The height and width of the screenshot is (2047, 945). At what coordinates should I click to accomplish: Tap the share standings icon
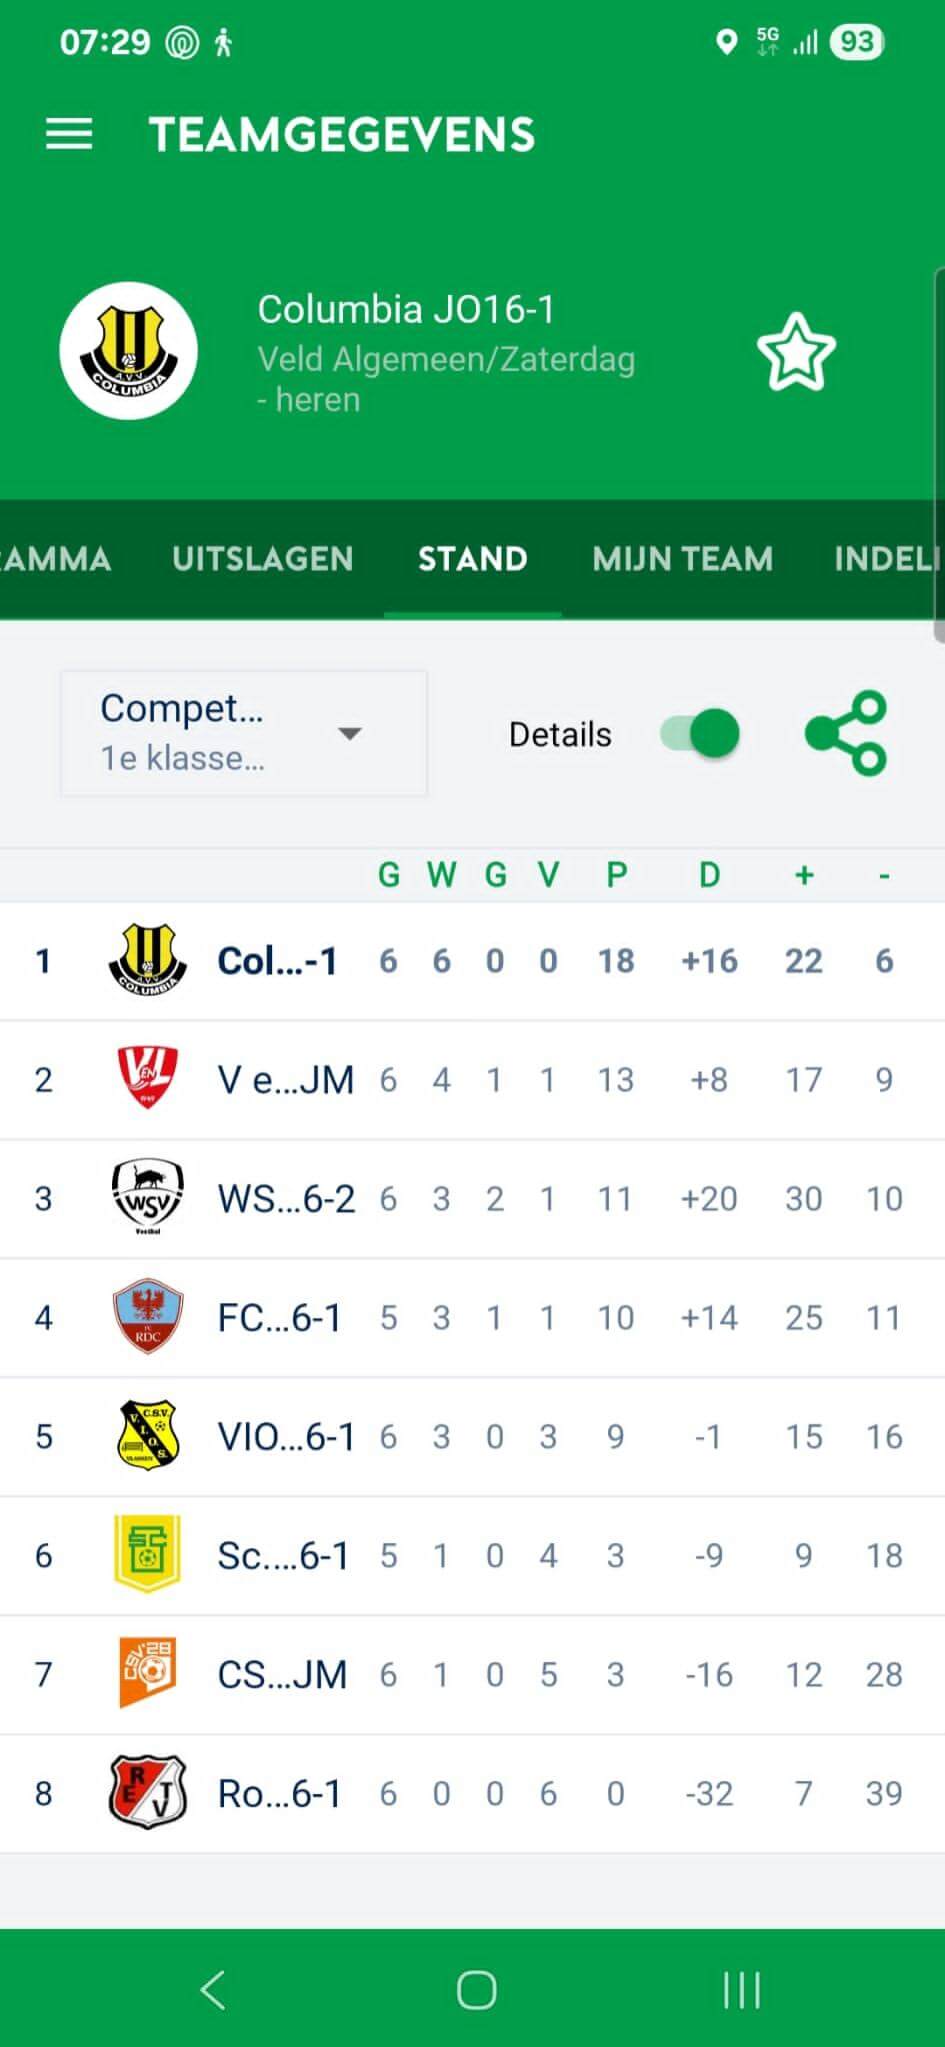[x=846, y=733]
